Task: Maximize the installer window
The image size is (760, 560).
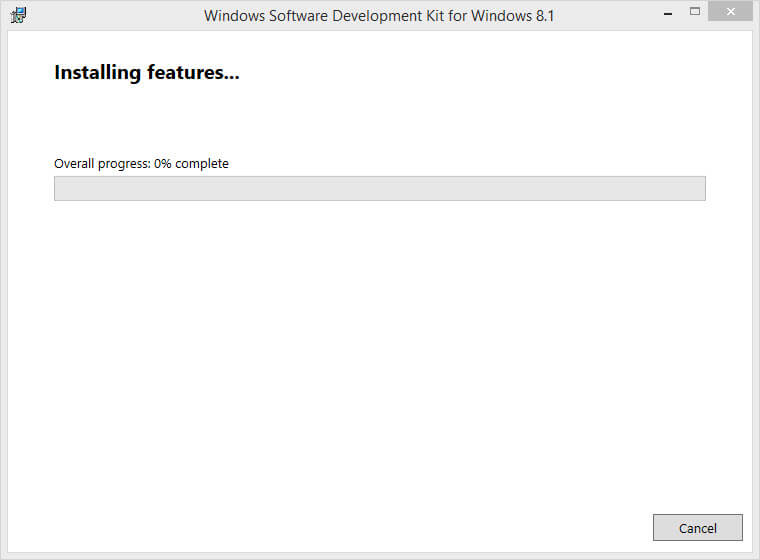Action: coord(695,14)
